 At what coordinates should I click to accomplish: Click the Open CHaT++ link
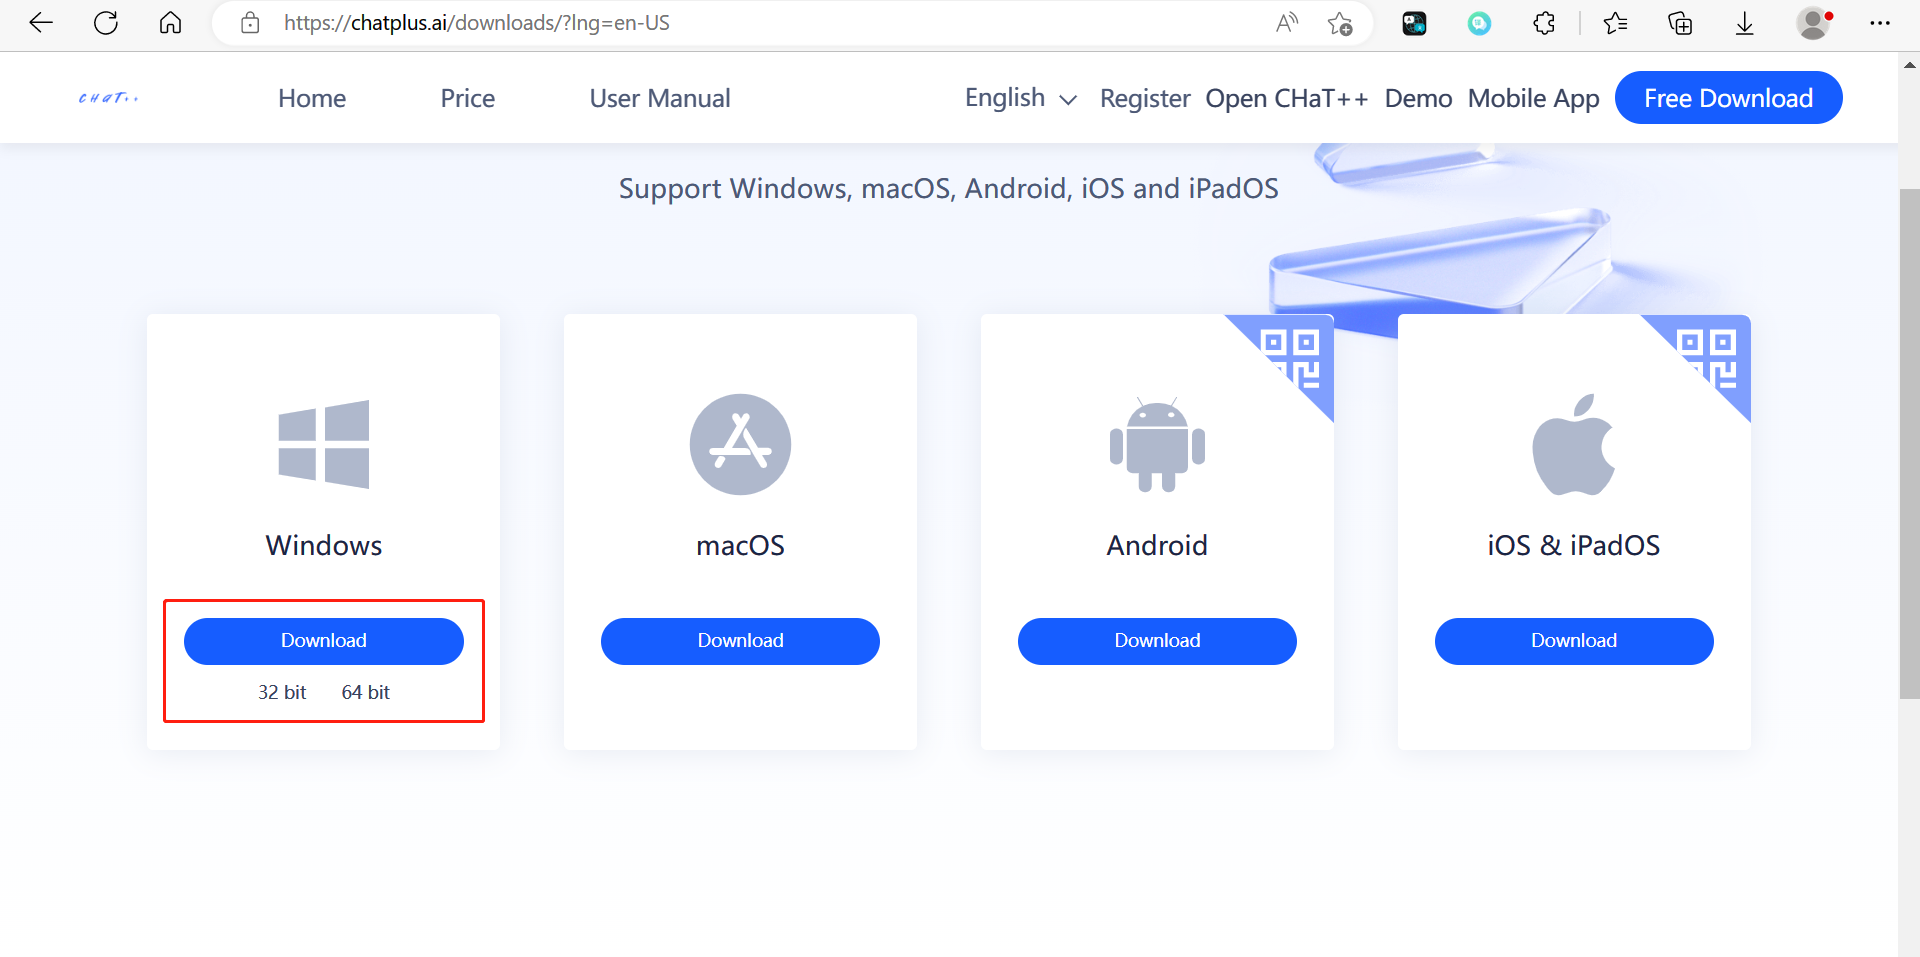coord(1287,98)
